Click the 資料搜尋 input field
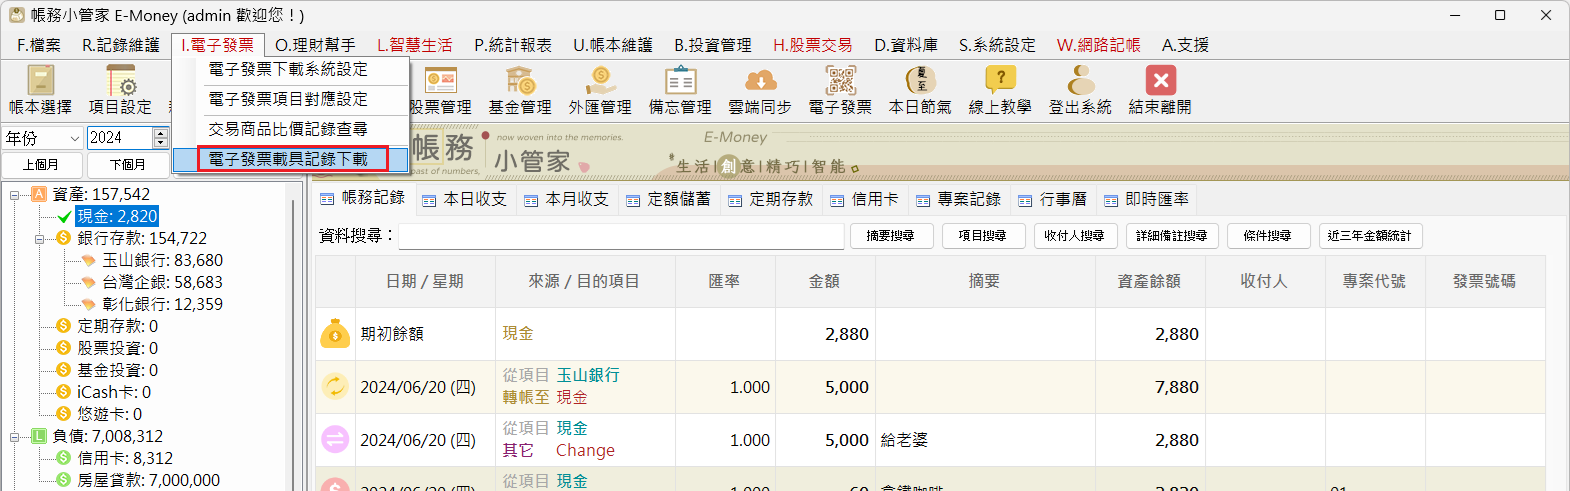Screen dimensions: 1570x491 coord(621,236)
